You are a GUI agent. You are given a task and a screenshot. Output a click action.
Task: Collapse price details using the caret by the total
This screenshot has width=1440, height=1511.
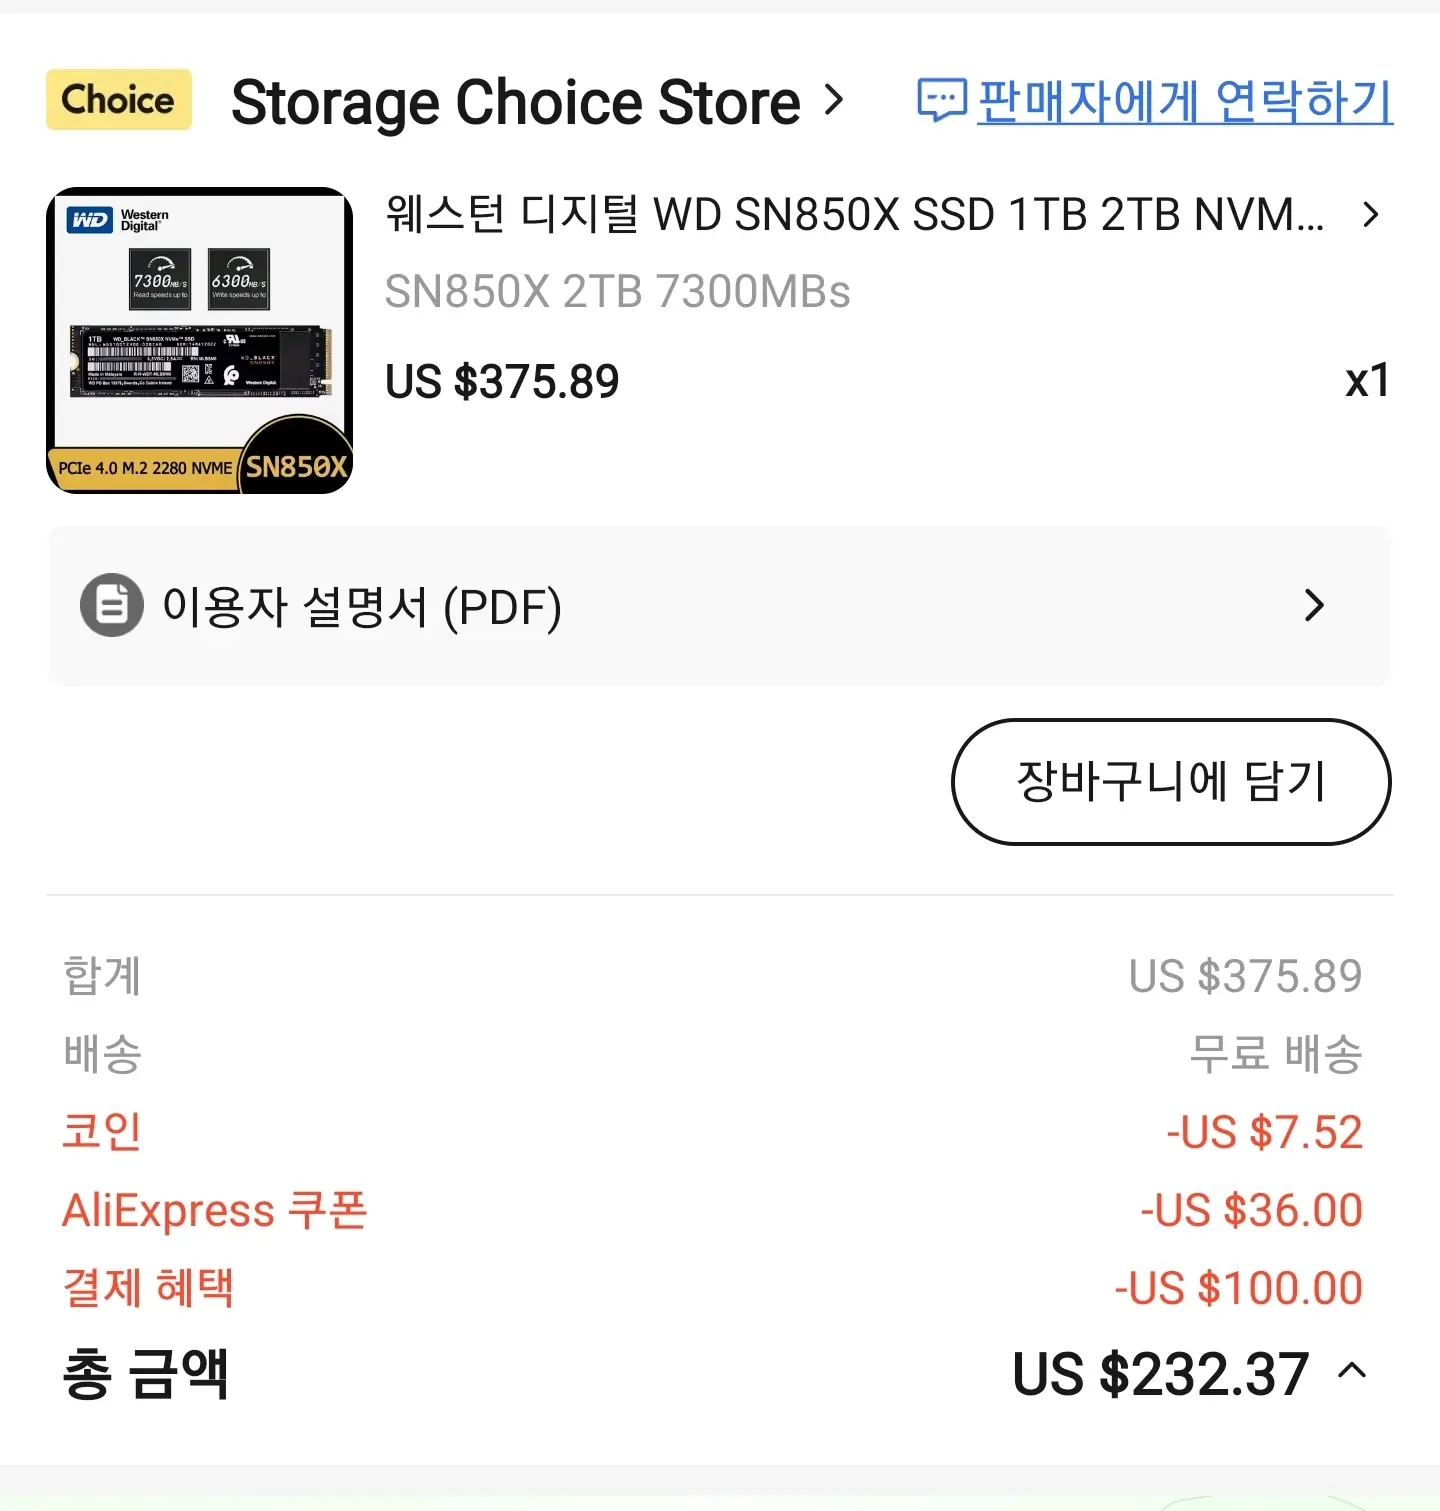click(1352, 1371)
